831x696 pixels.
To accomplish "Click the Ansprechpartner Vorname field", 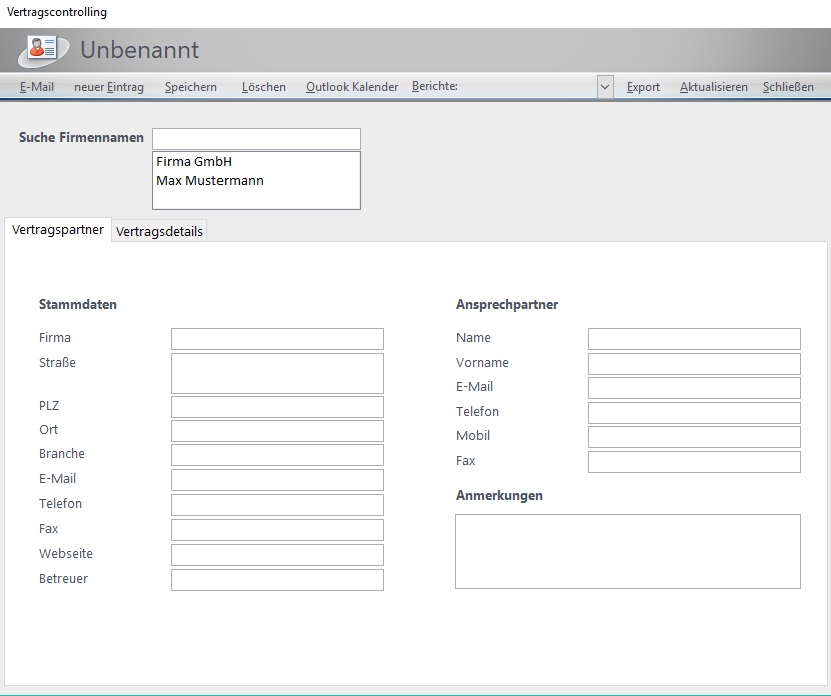I will pos(694,364).
